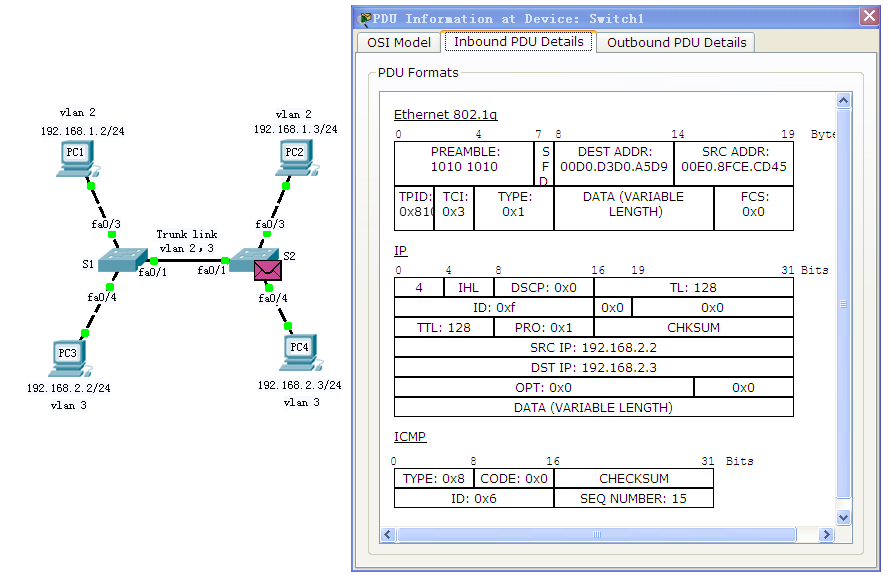The width and height of the screenshot is (889, 575).
Task: Click the 192.168.2.2/24 label below PC3
Action: click(x=69, y=388)
